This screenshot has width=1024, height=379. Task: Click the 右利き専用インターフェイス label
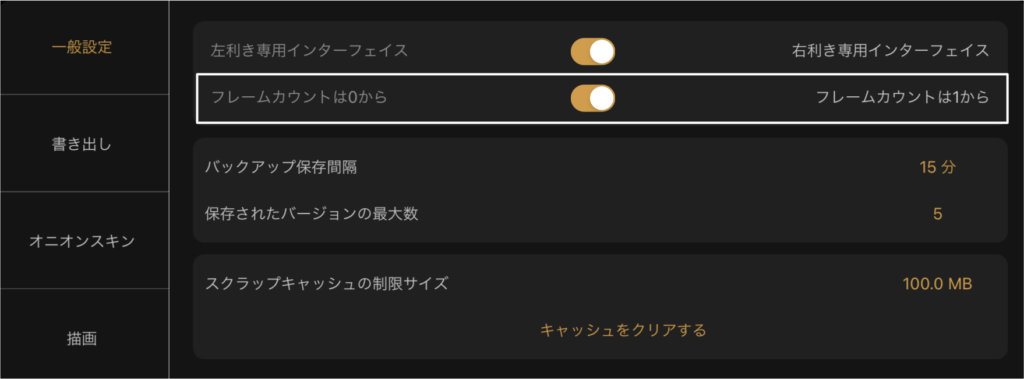click(891, 51)
